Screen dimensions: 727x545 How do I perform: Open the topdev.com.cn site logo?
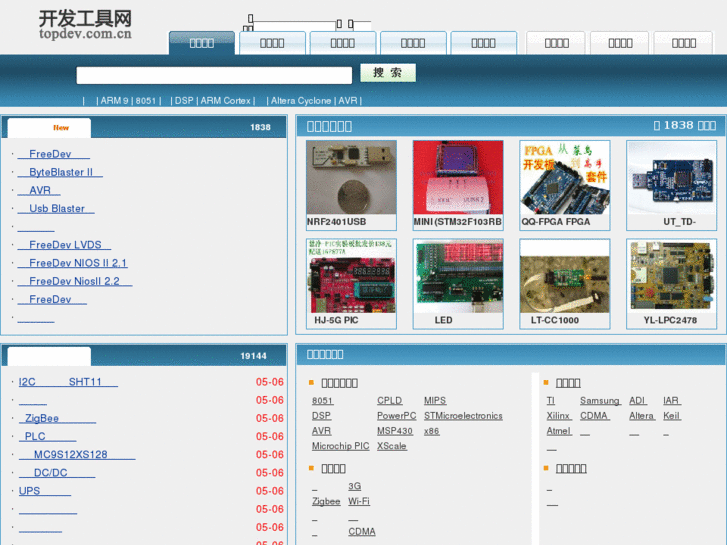pos(85,25)
